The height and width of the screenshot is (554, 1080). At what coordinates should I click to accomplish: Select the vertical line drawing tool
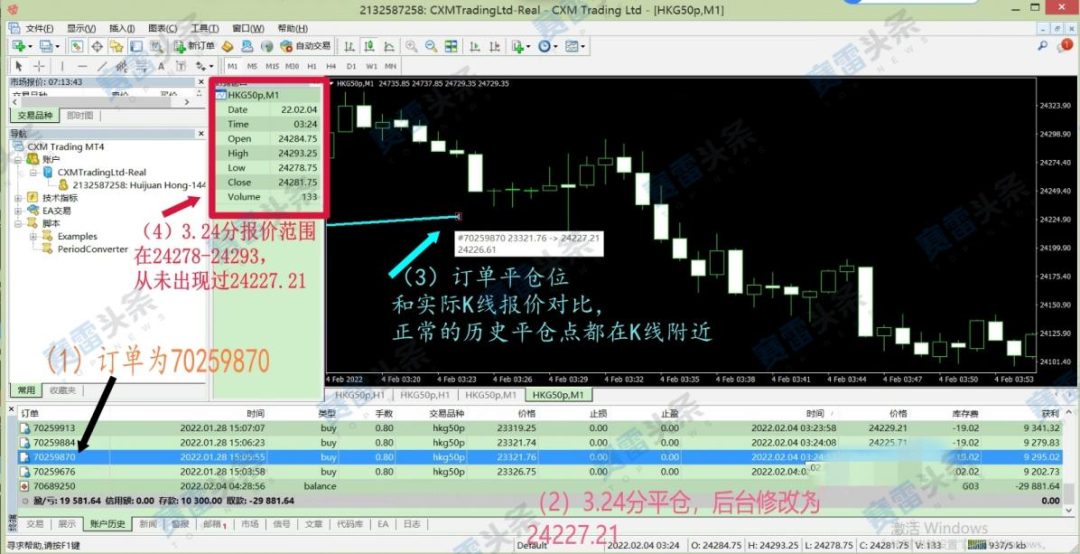(62, 66)
